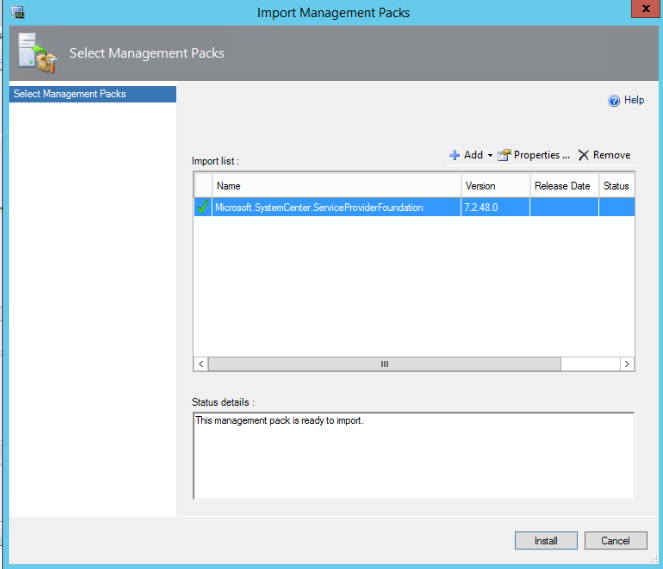
Task: Sort list by Version column header
Action: 494,186
